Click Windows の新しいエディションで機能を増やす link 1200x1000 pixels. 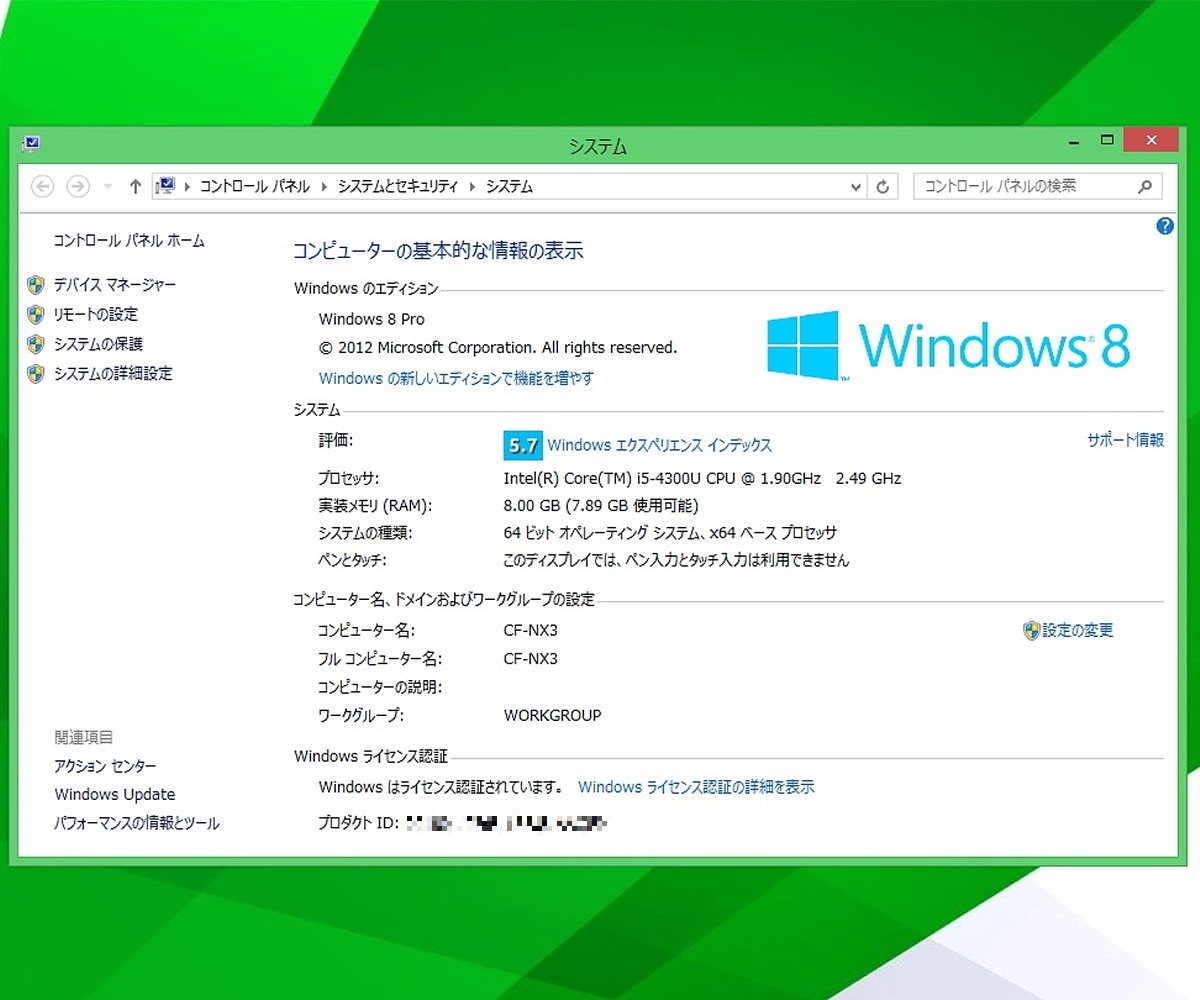[x=456, y=378]
